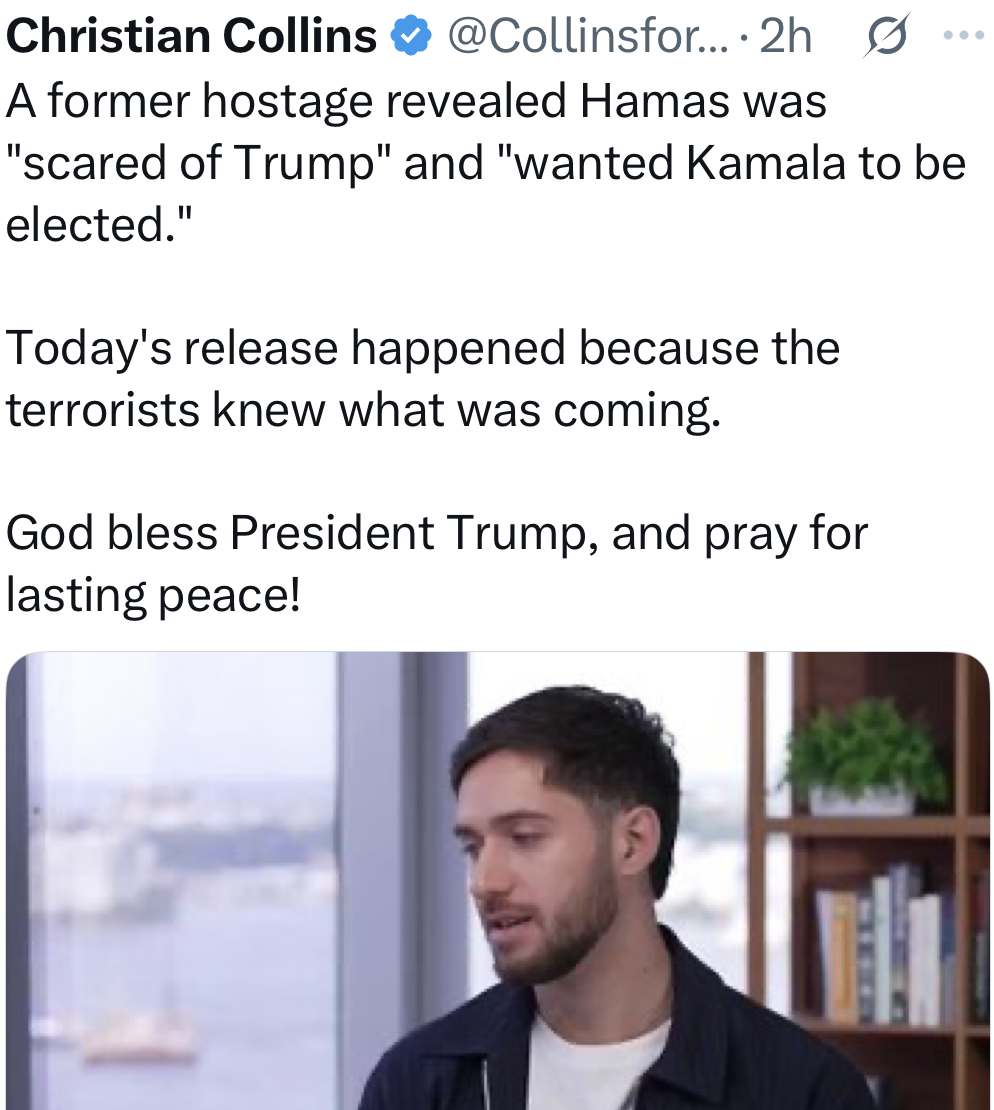The height and width of the screenshot is (1110, 994).
Task: Click the word "elected." in tweet
Action: [x=99, y=224]
